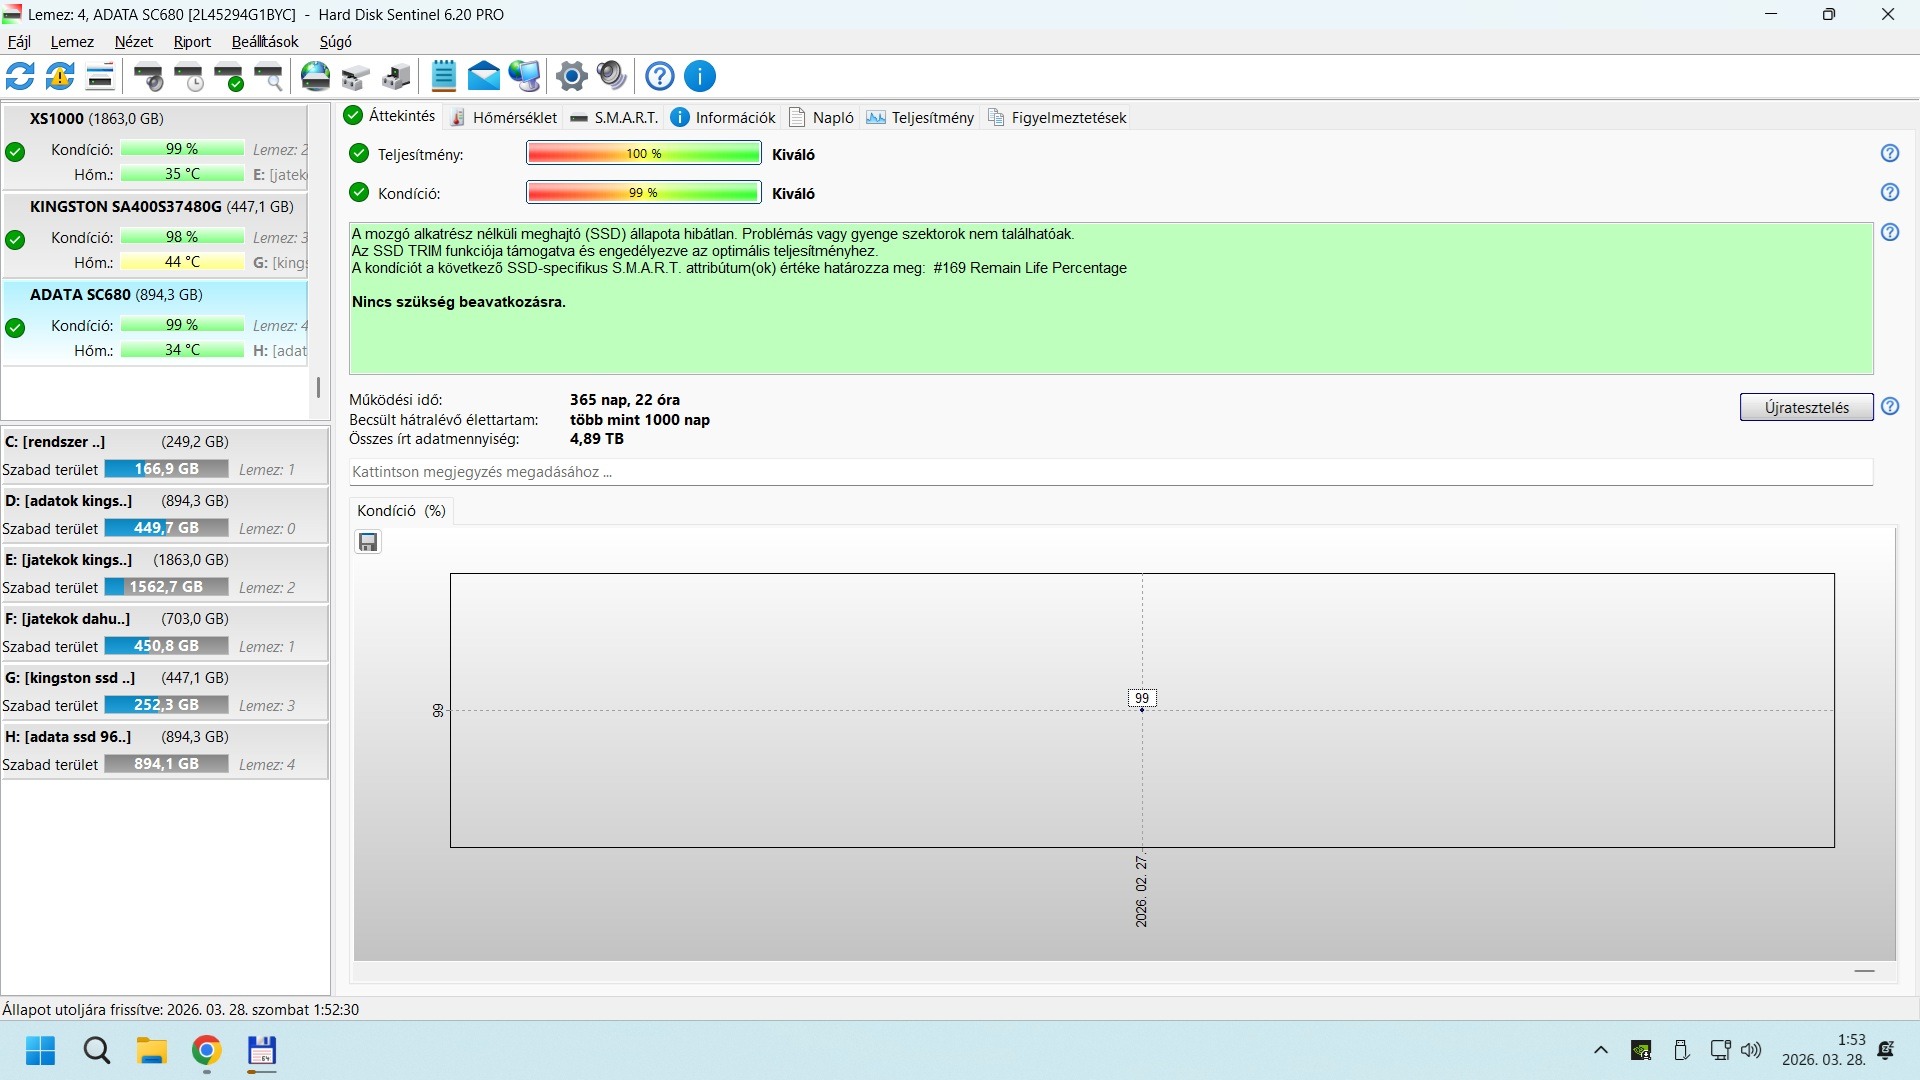Switch to the Hőmérséklet tab
The width and height of the screenshot is (1920, 1080).
tap(504, 117)
